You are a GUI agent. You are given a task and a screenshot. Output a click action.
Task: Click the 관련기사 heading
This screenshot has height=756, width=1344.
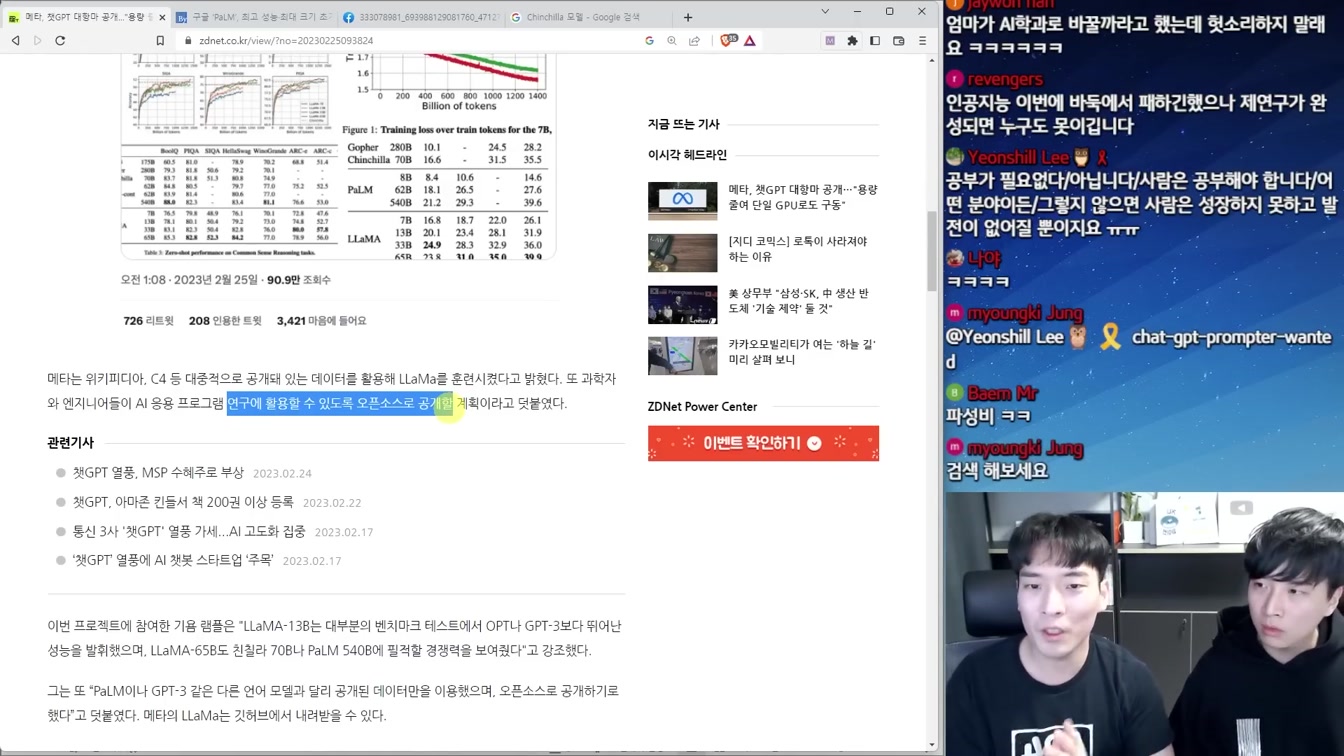point(71,442)
